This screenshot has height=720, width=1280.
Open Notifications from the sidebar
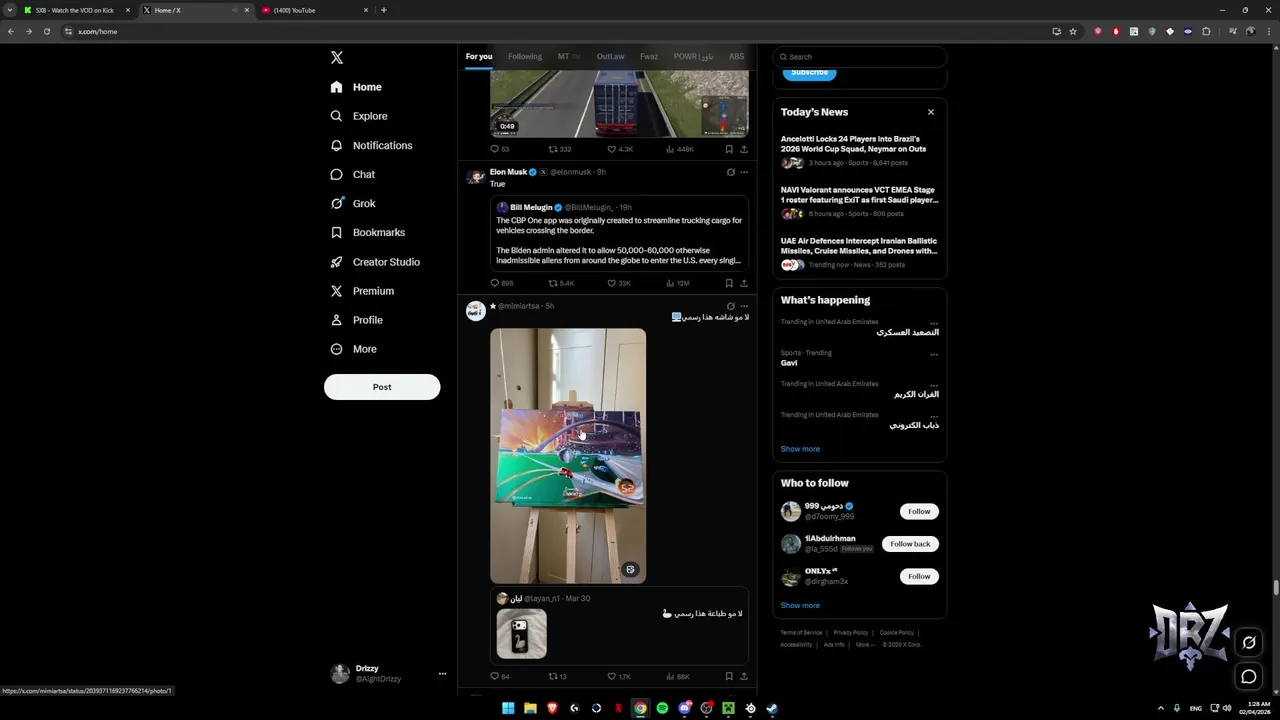(371, 145)
